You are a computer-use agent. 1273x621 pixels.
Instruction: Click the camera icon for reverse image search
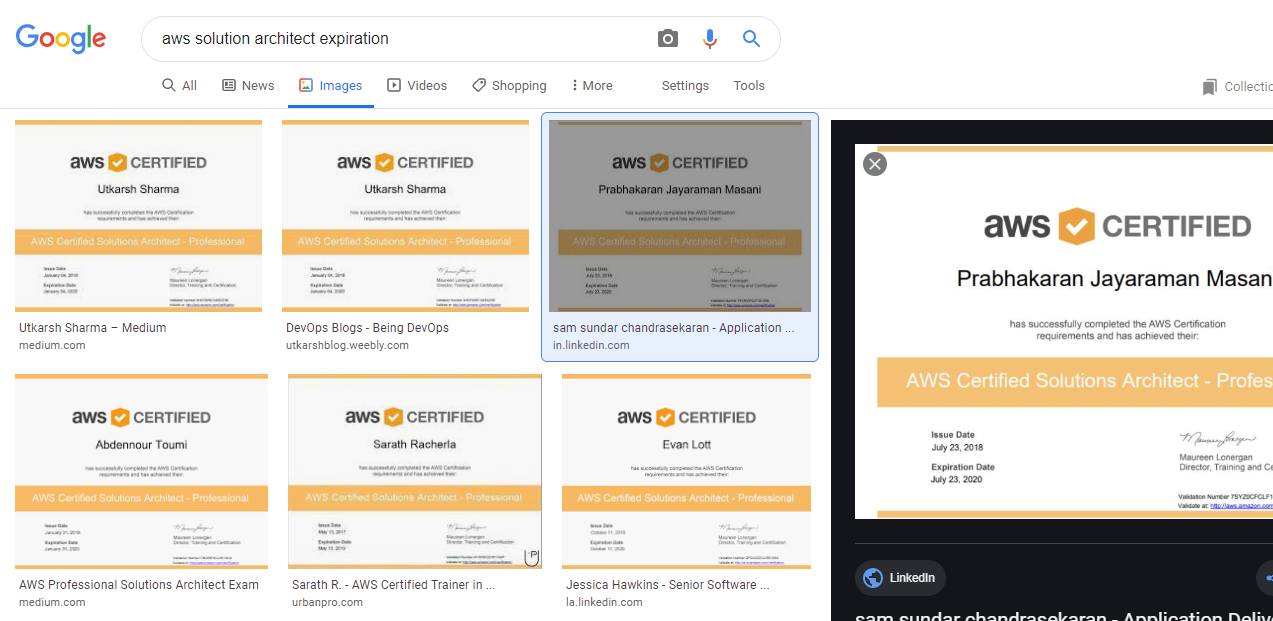pyautogui.click(x=667, y=38)
